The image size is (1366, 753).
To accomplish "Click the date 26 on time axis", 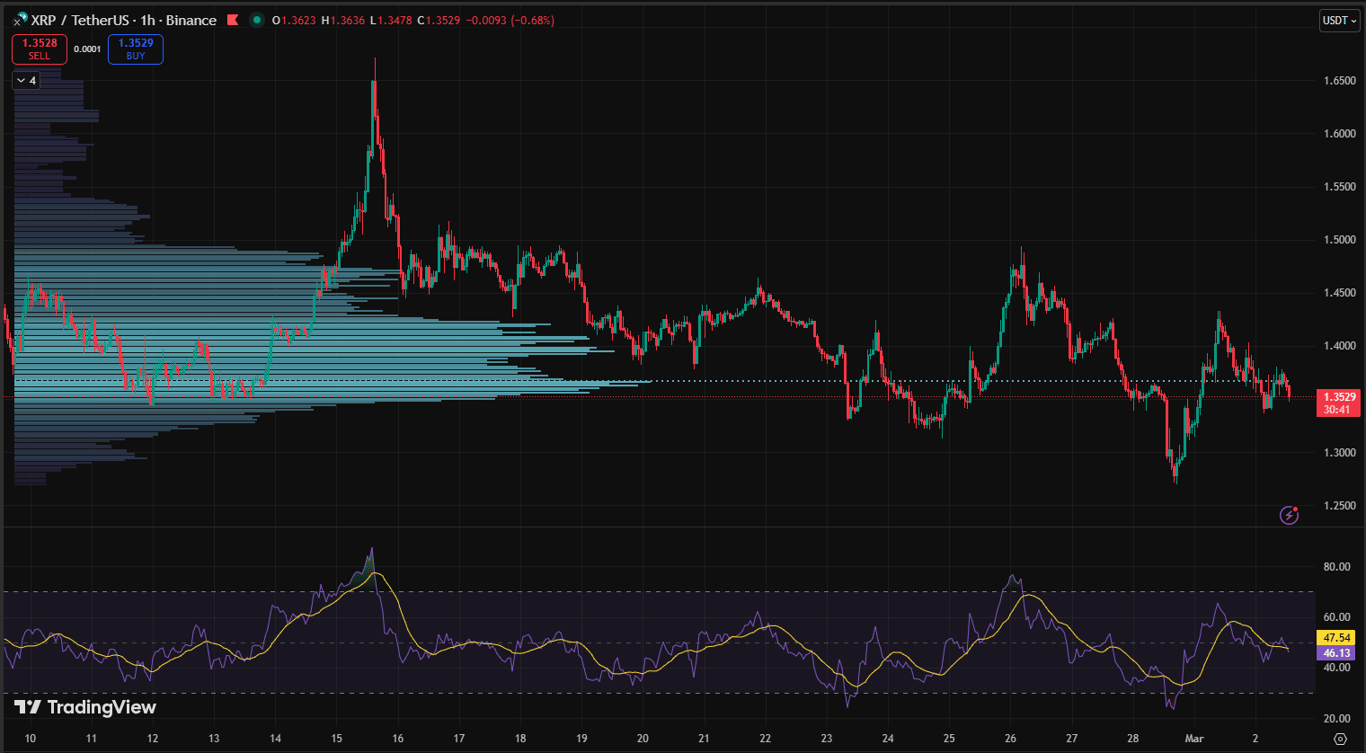I will click(x=1010, y=739).
